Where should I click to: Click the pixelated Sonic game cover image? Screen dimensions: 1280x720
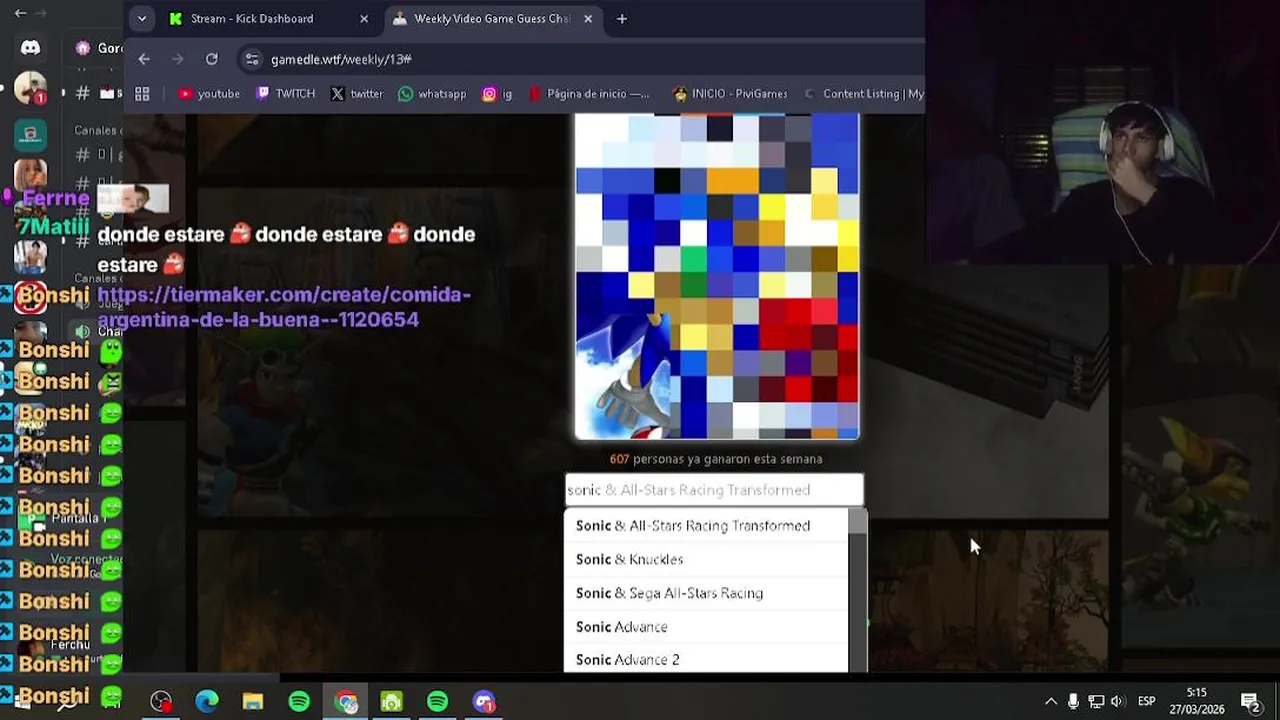[x=717, y=277]
